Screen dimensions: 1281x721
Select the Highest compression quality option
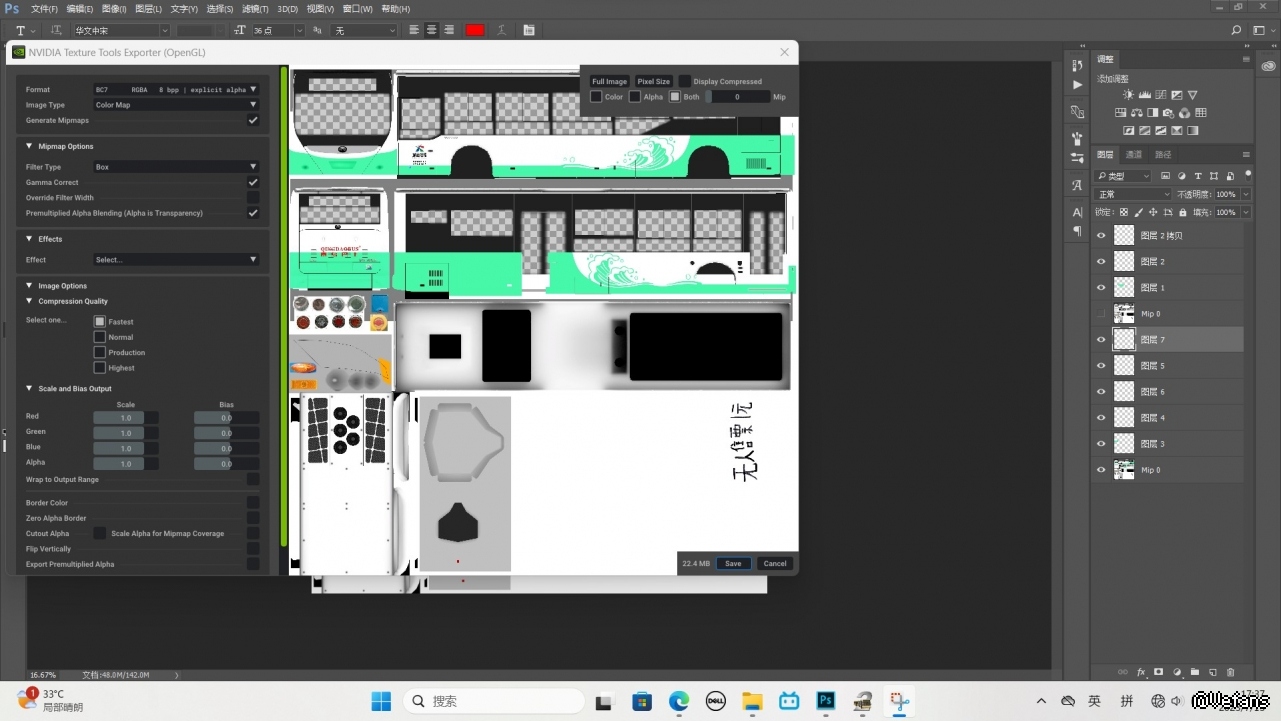point(100,368)
